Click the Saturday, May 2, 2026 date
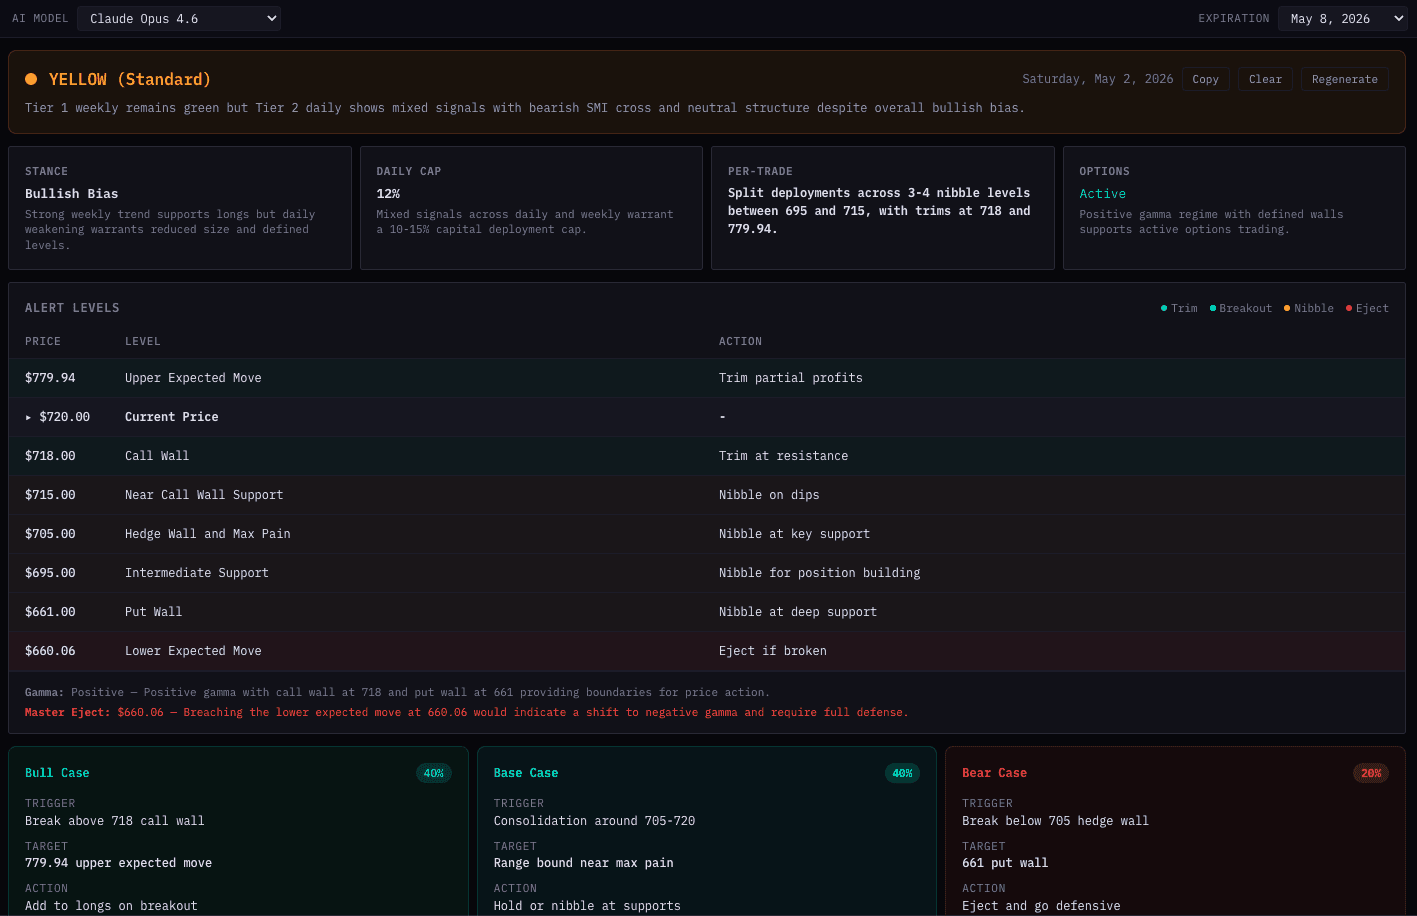This screenshot has height=916, width=1417. [x=1097, y=79]
